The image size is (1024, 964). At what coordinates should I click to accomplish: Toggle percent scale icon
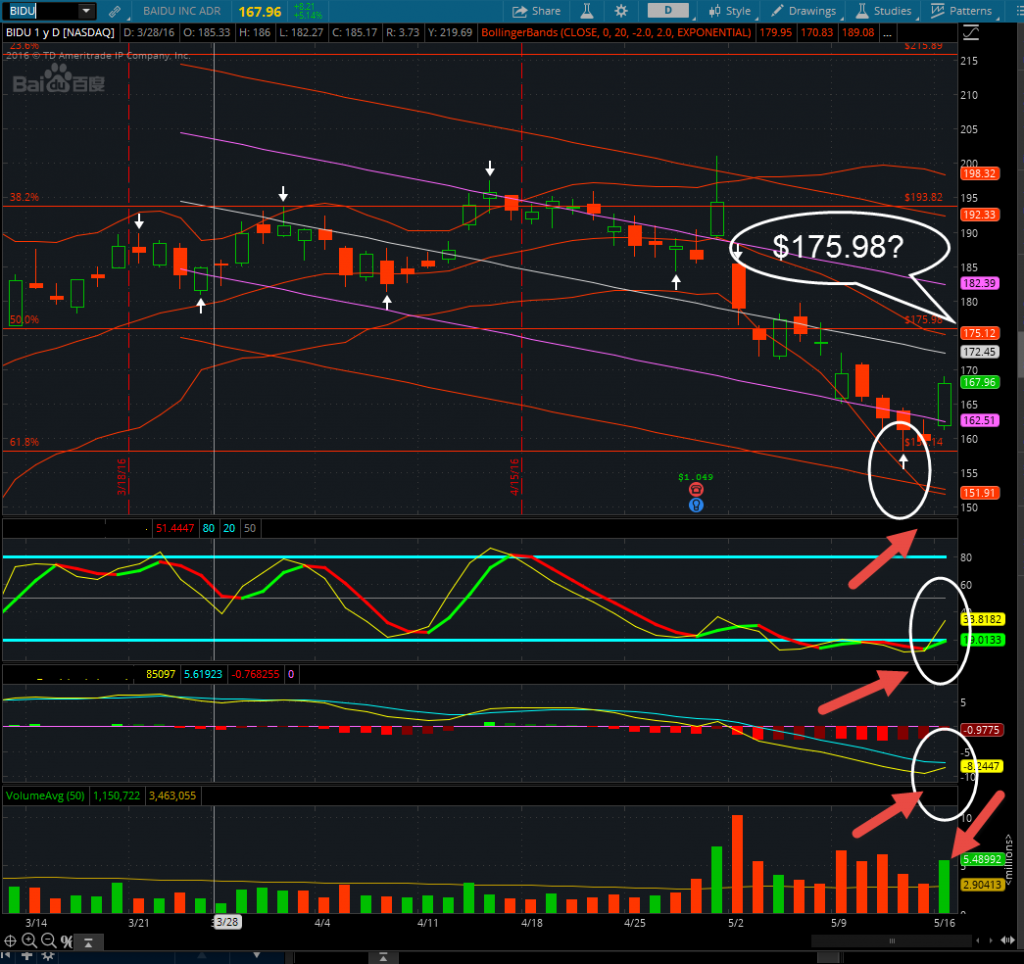(67, 941)
